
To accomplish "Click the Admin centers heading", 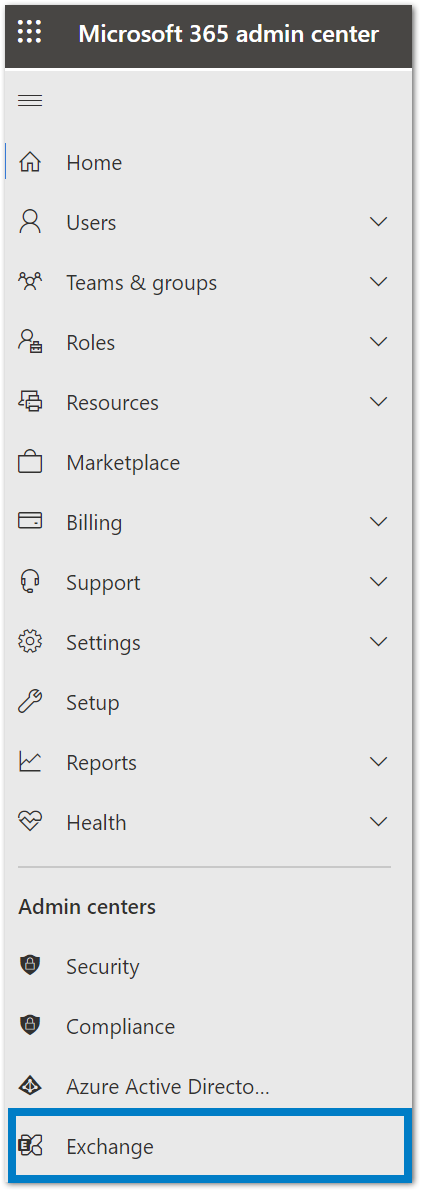I will [x=87, y=907].
